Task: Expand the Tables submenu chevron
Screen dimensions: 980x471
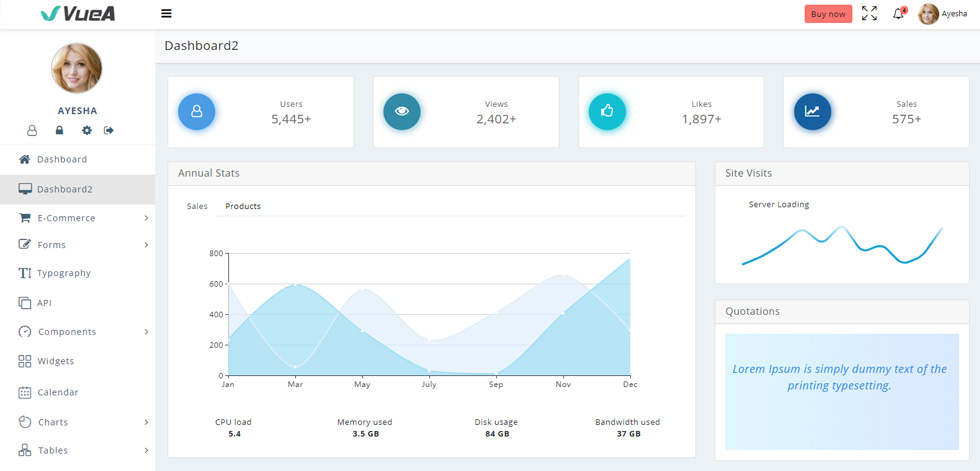Action: (146, 450)
